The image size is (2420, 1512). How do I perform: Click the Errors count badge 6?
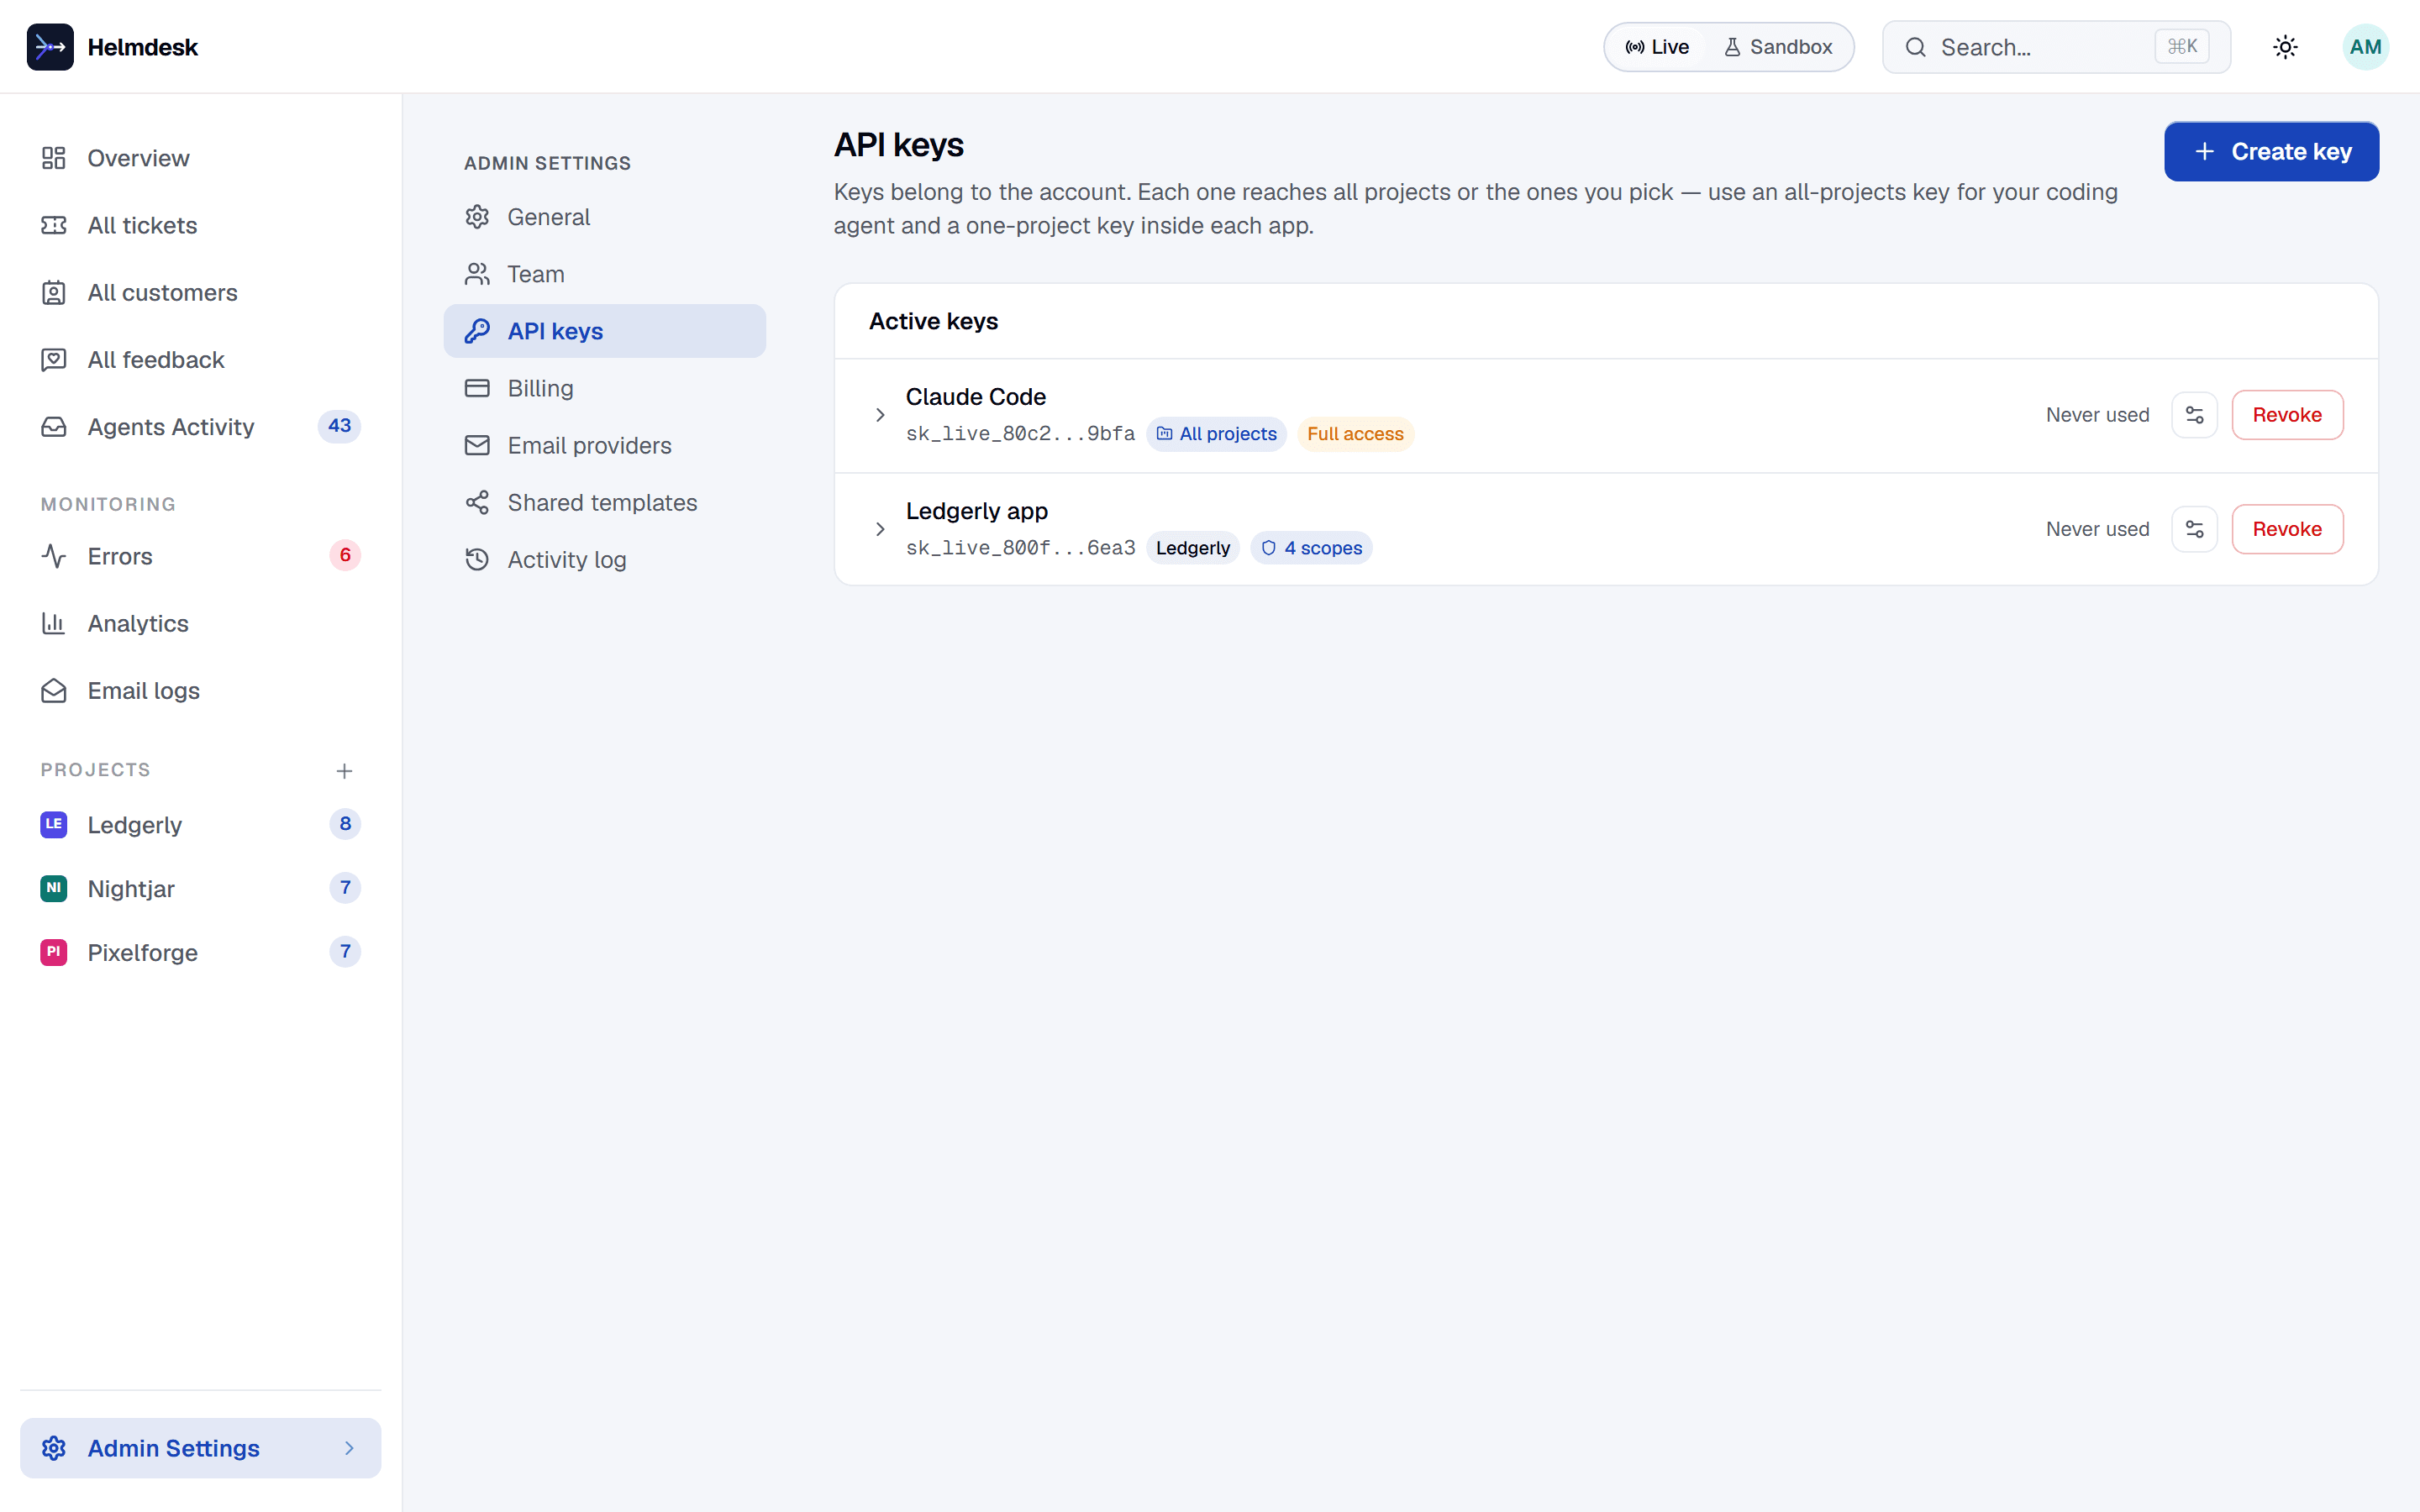click(x=345, y=555)
